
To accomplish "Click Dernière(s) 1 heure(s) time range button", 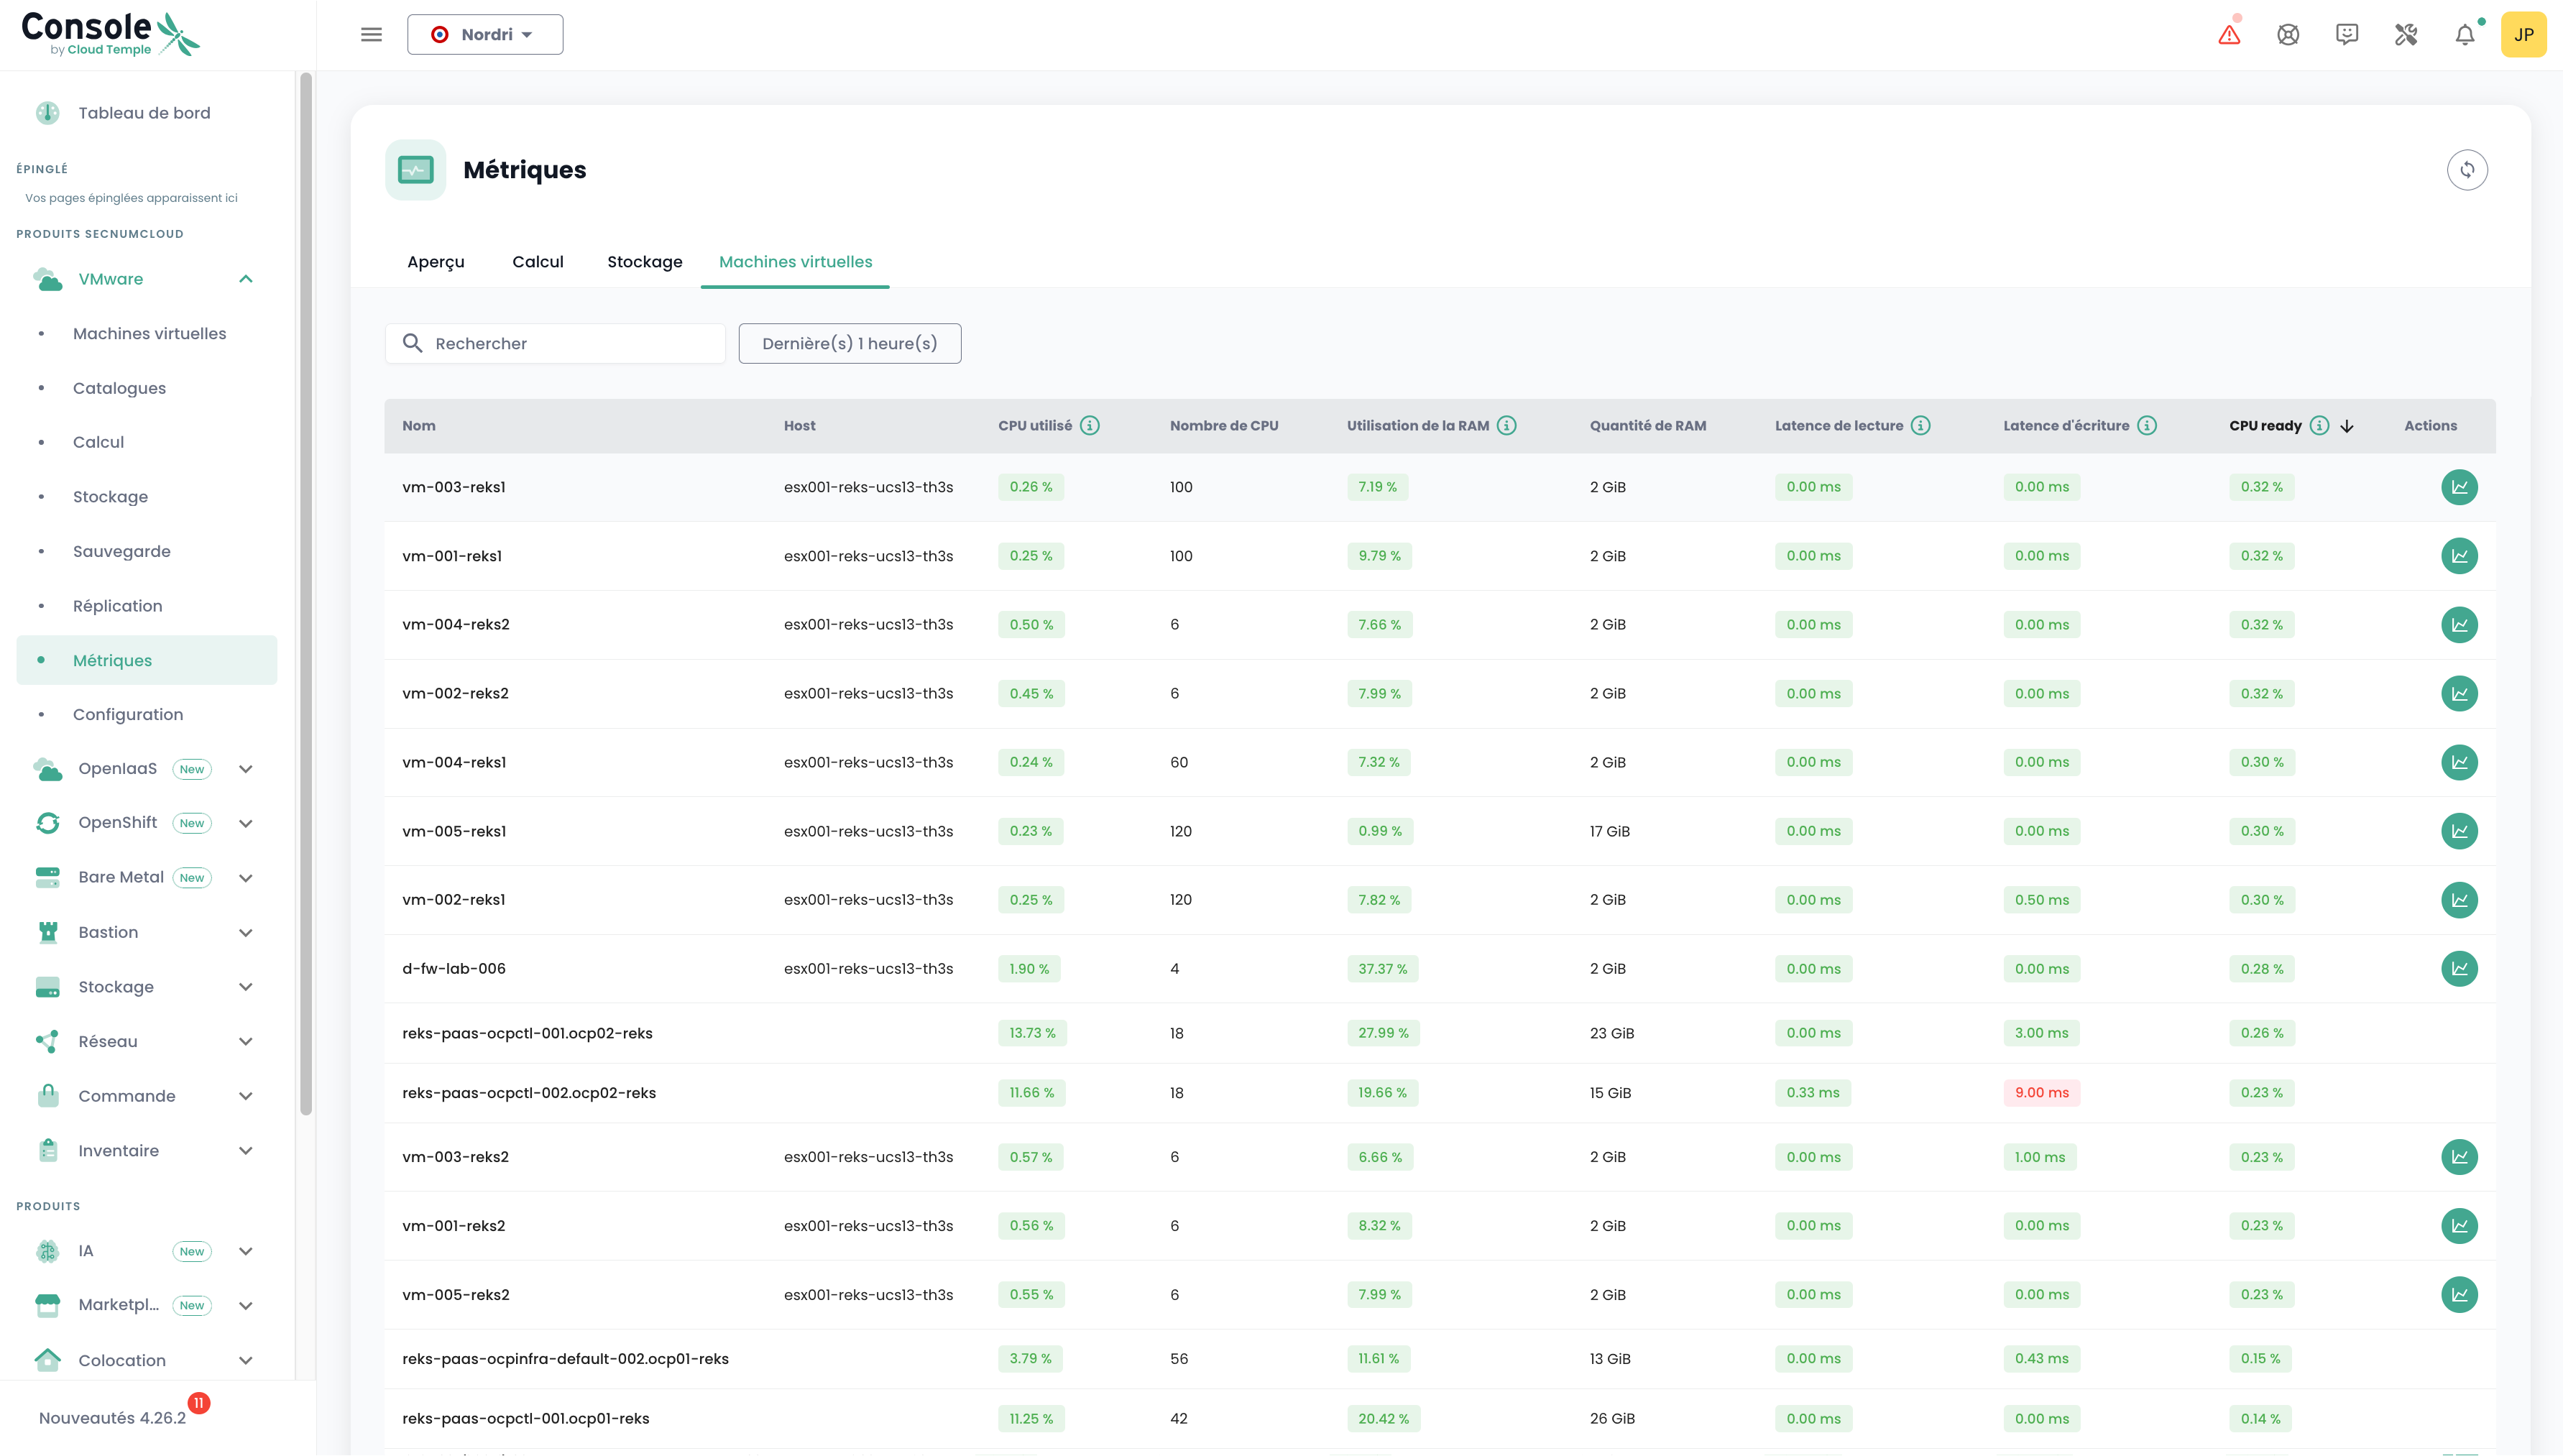I will coord(849,344).
